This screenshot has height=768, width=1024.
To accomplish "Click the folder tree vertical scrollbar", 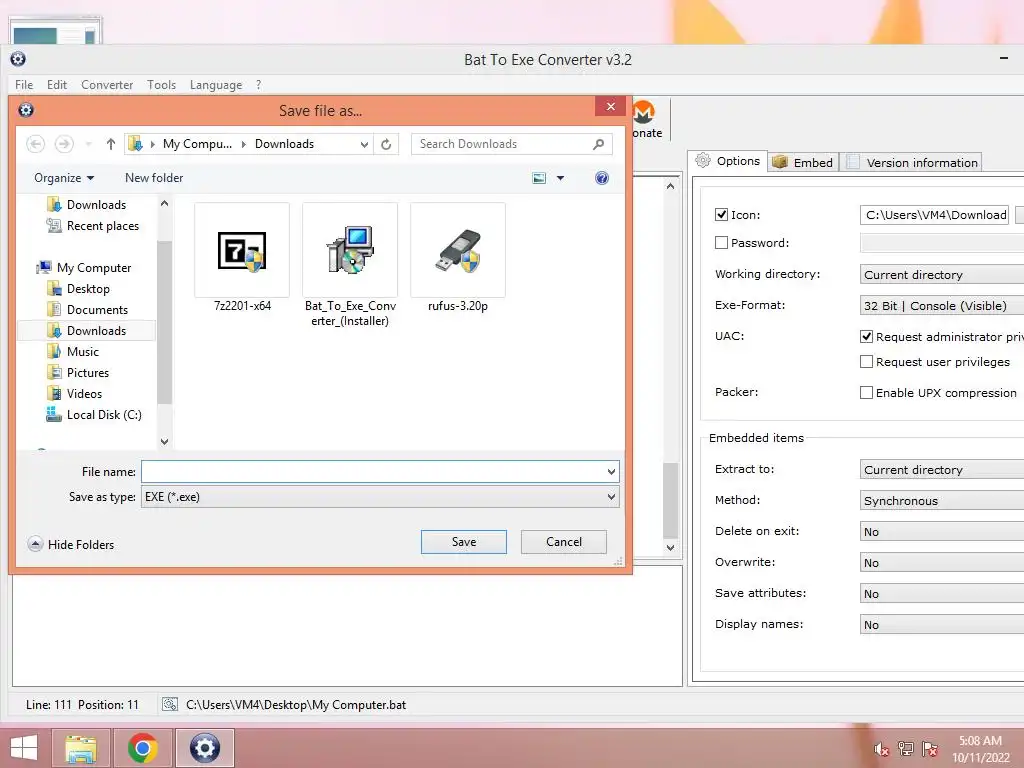I will tap(165, 323).
